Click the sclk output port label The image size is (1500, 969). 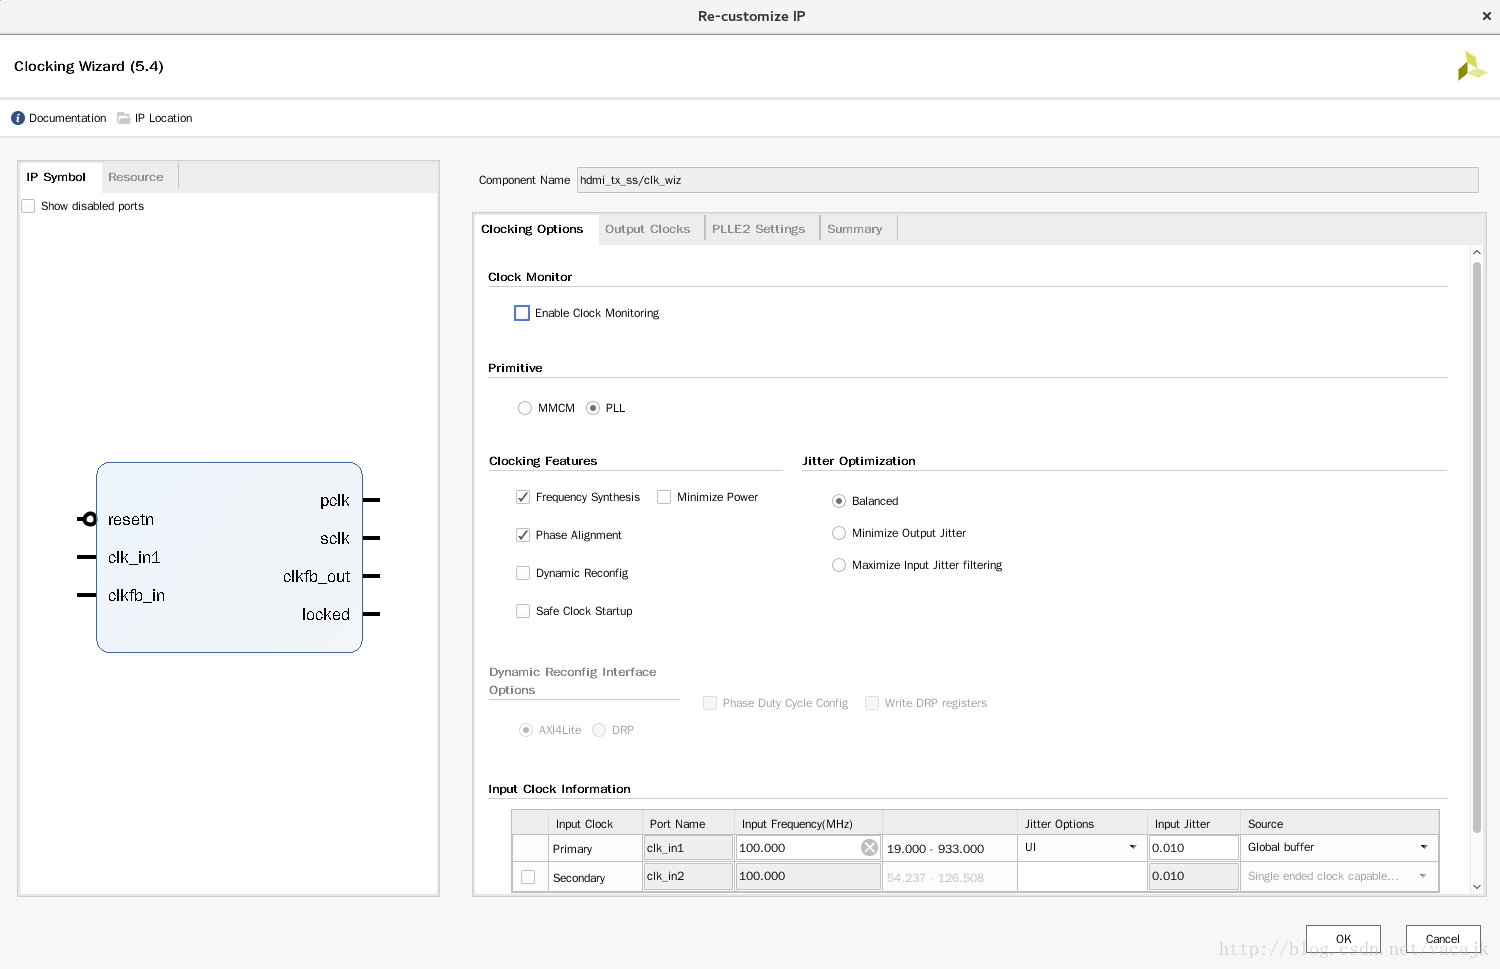click(335, 538)
